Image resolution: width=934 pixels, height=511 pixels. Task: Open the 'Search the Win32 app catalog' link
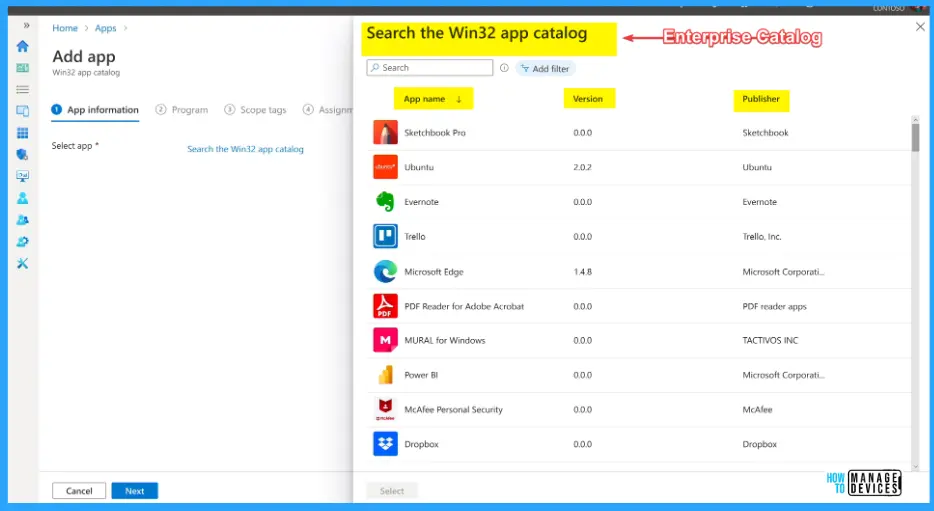tap(245, 149)
